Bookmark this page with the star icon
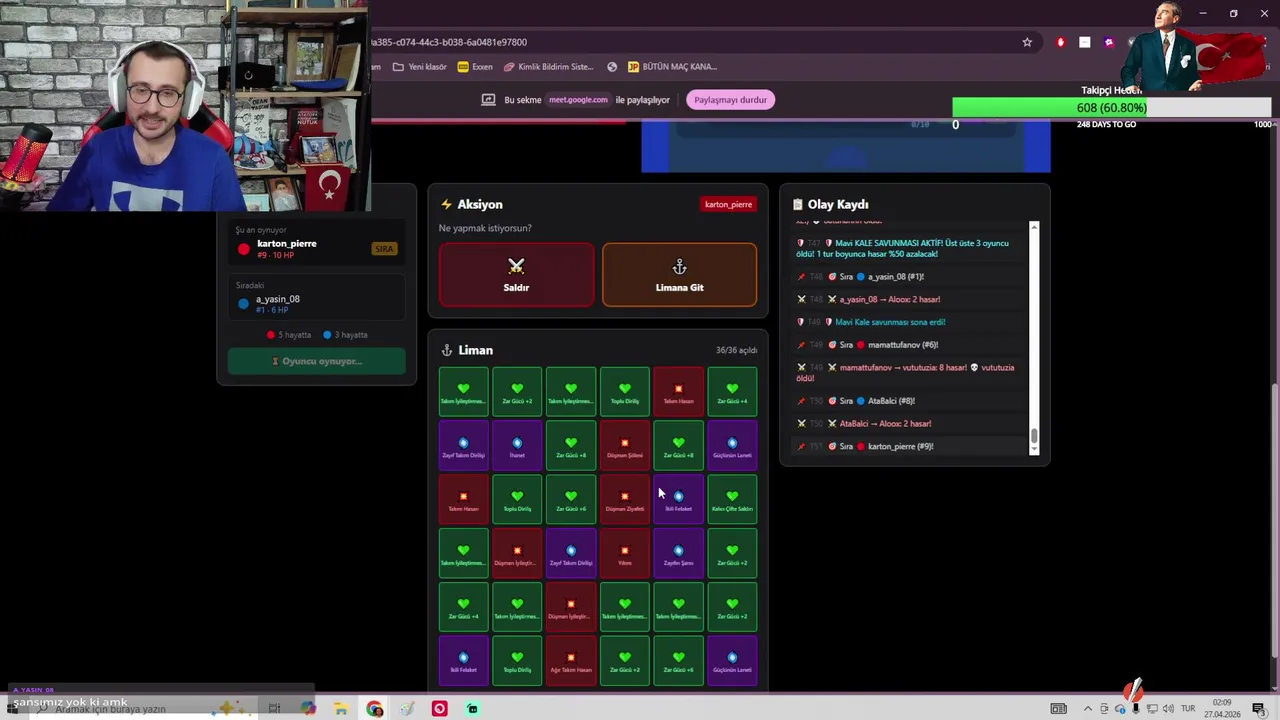 pos(1027,42)
